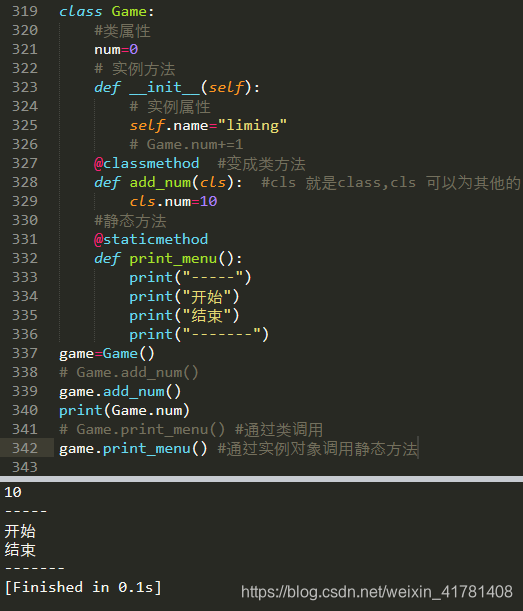This screenshot has width=523, height=611.
Task: Click the 'def add_num(cls):' definition
Action: point(168,182)
